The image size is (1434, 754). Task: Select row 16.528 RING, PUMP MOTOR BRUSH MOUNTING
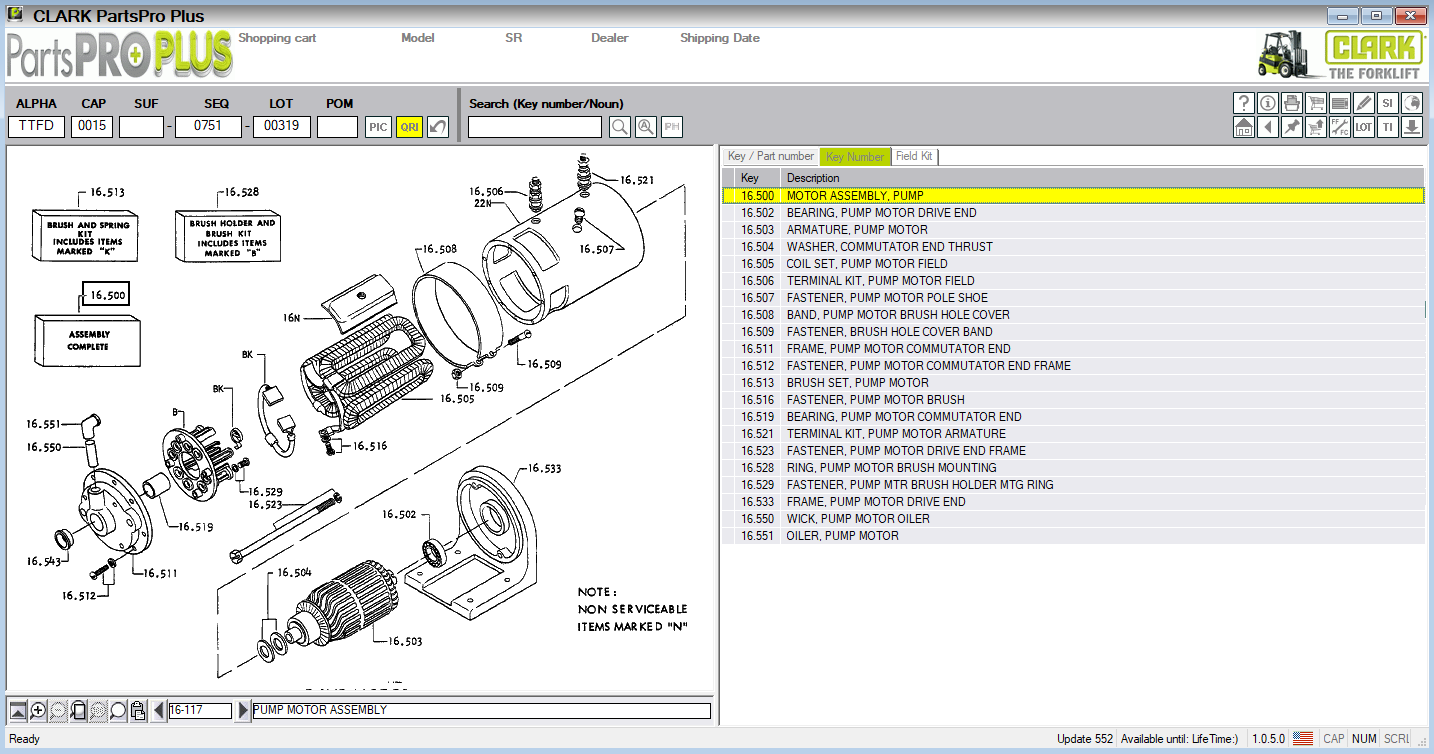click(x=1073, y=468)
